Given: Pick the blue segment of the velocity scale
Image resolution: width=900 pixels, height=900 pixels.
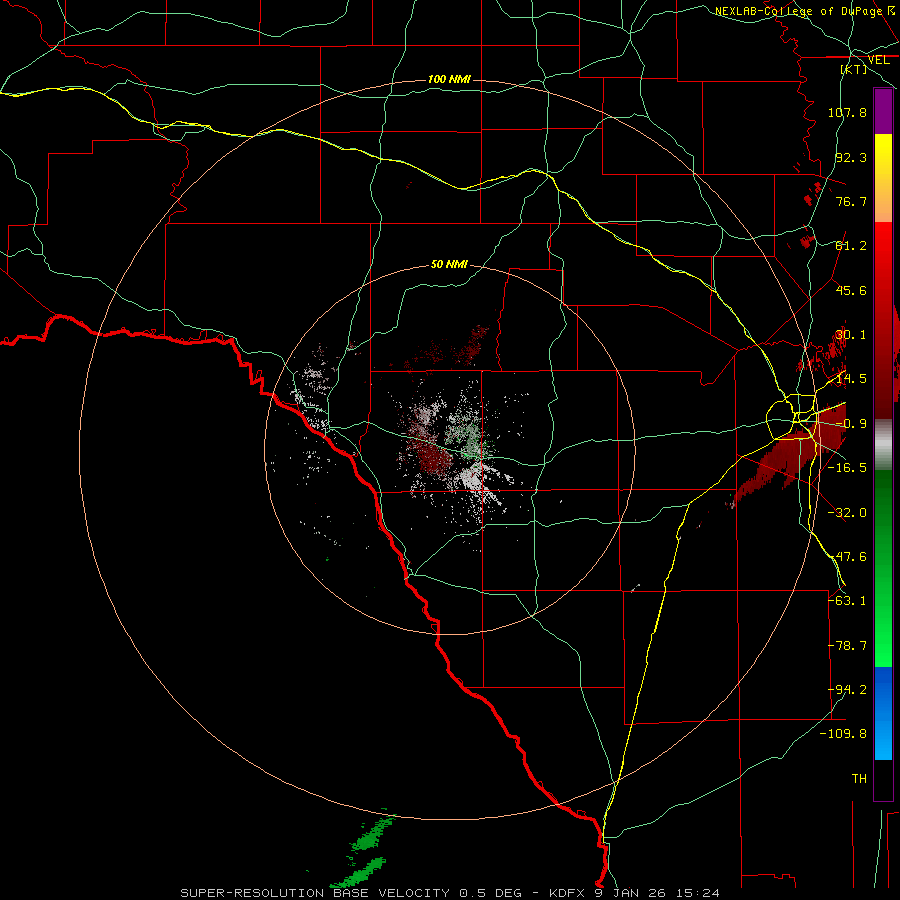Looking at the screenshot, I should point(883,713).
